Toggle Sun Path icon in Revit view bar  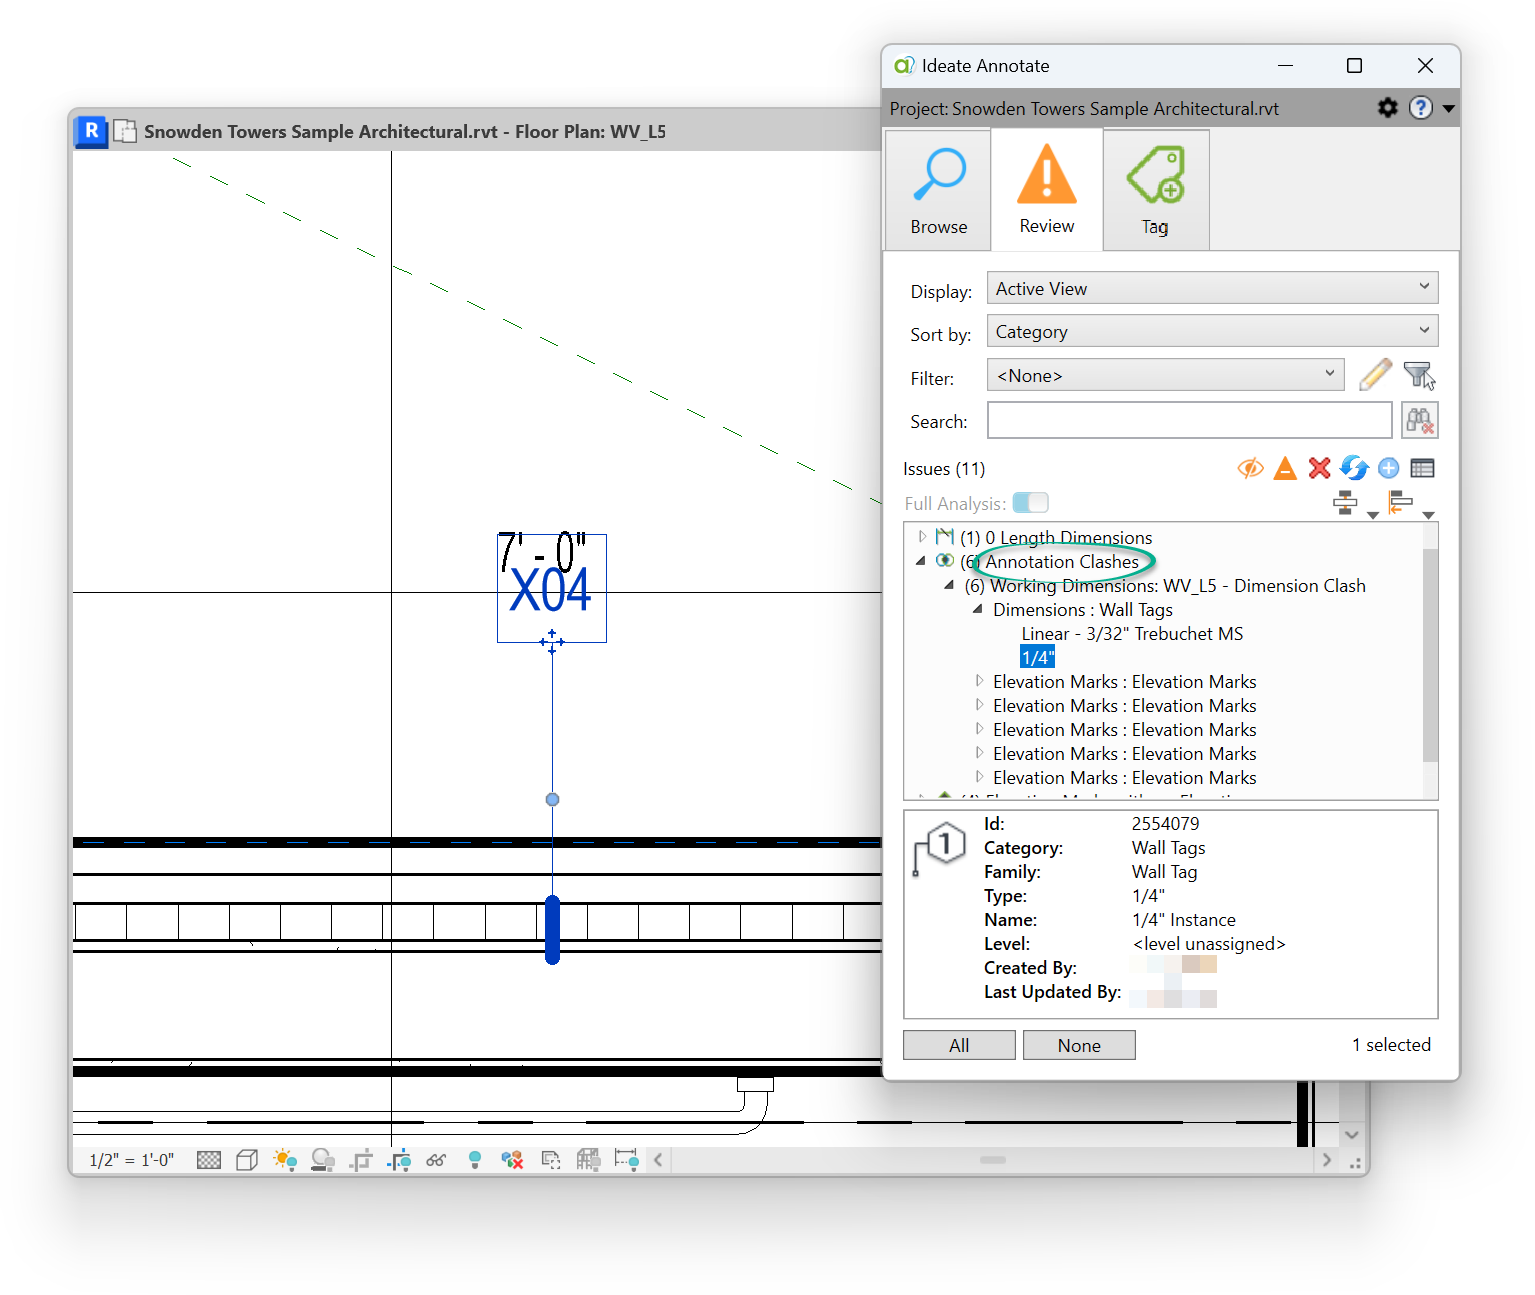[285, 1160]
